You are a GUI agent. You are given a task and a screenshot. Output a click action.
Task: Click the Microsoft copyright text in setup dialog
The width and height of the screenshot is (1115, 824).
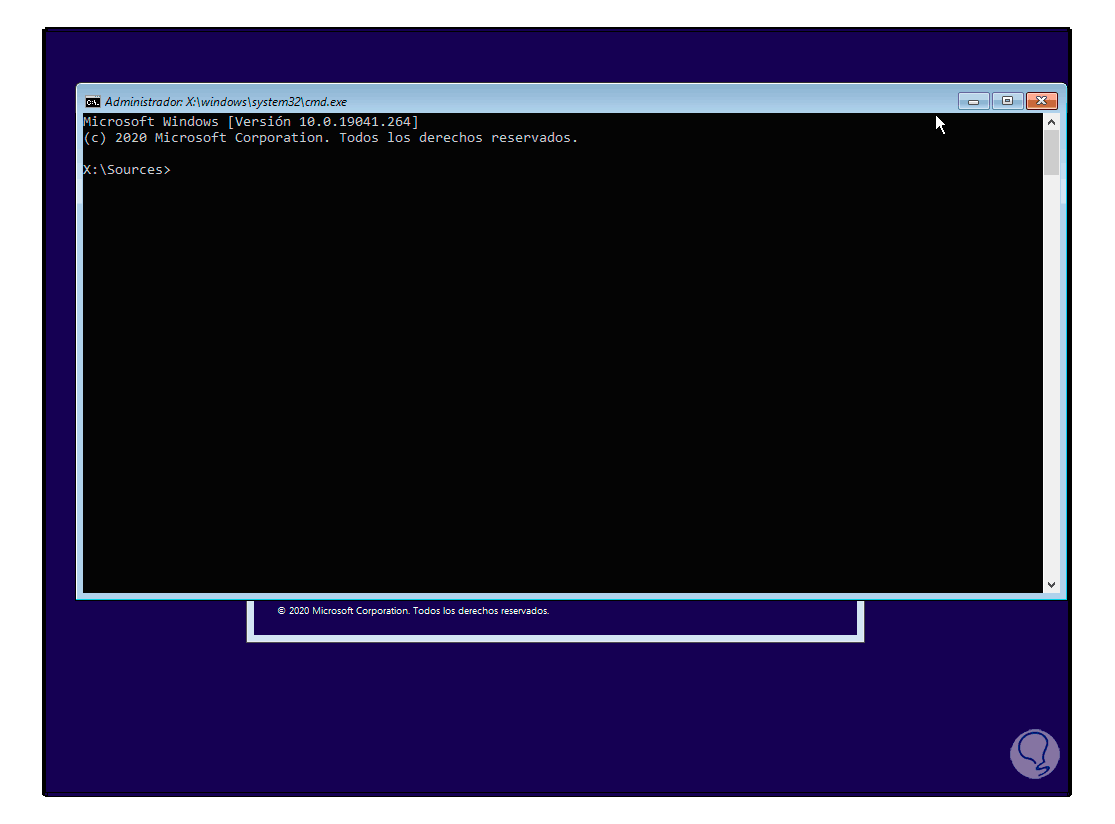pyautogui.click(x=413, y=611)
